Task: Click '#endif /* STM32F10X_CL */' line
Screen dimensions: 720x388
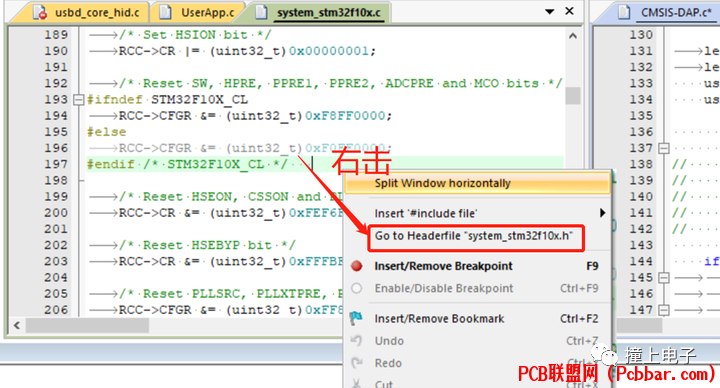Action: click(187, 164)
